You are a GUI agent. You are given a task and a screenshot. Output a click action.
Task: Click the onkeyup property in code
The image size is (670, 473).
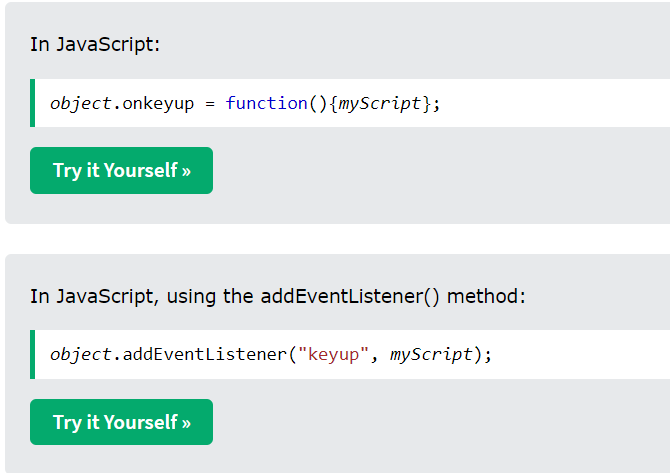coord(158,104)
